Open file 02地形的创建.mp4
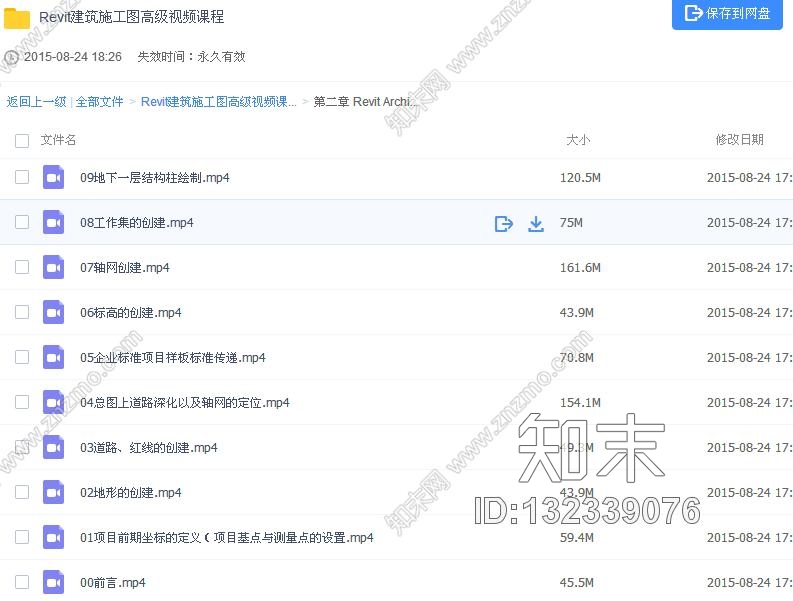The image size is (793, 601). pos(131,493)
